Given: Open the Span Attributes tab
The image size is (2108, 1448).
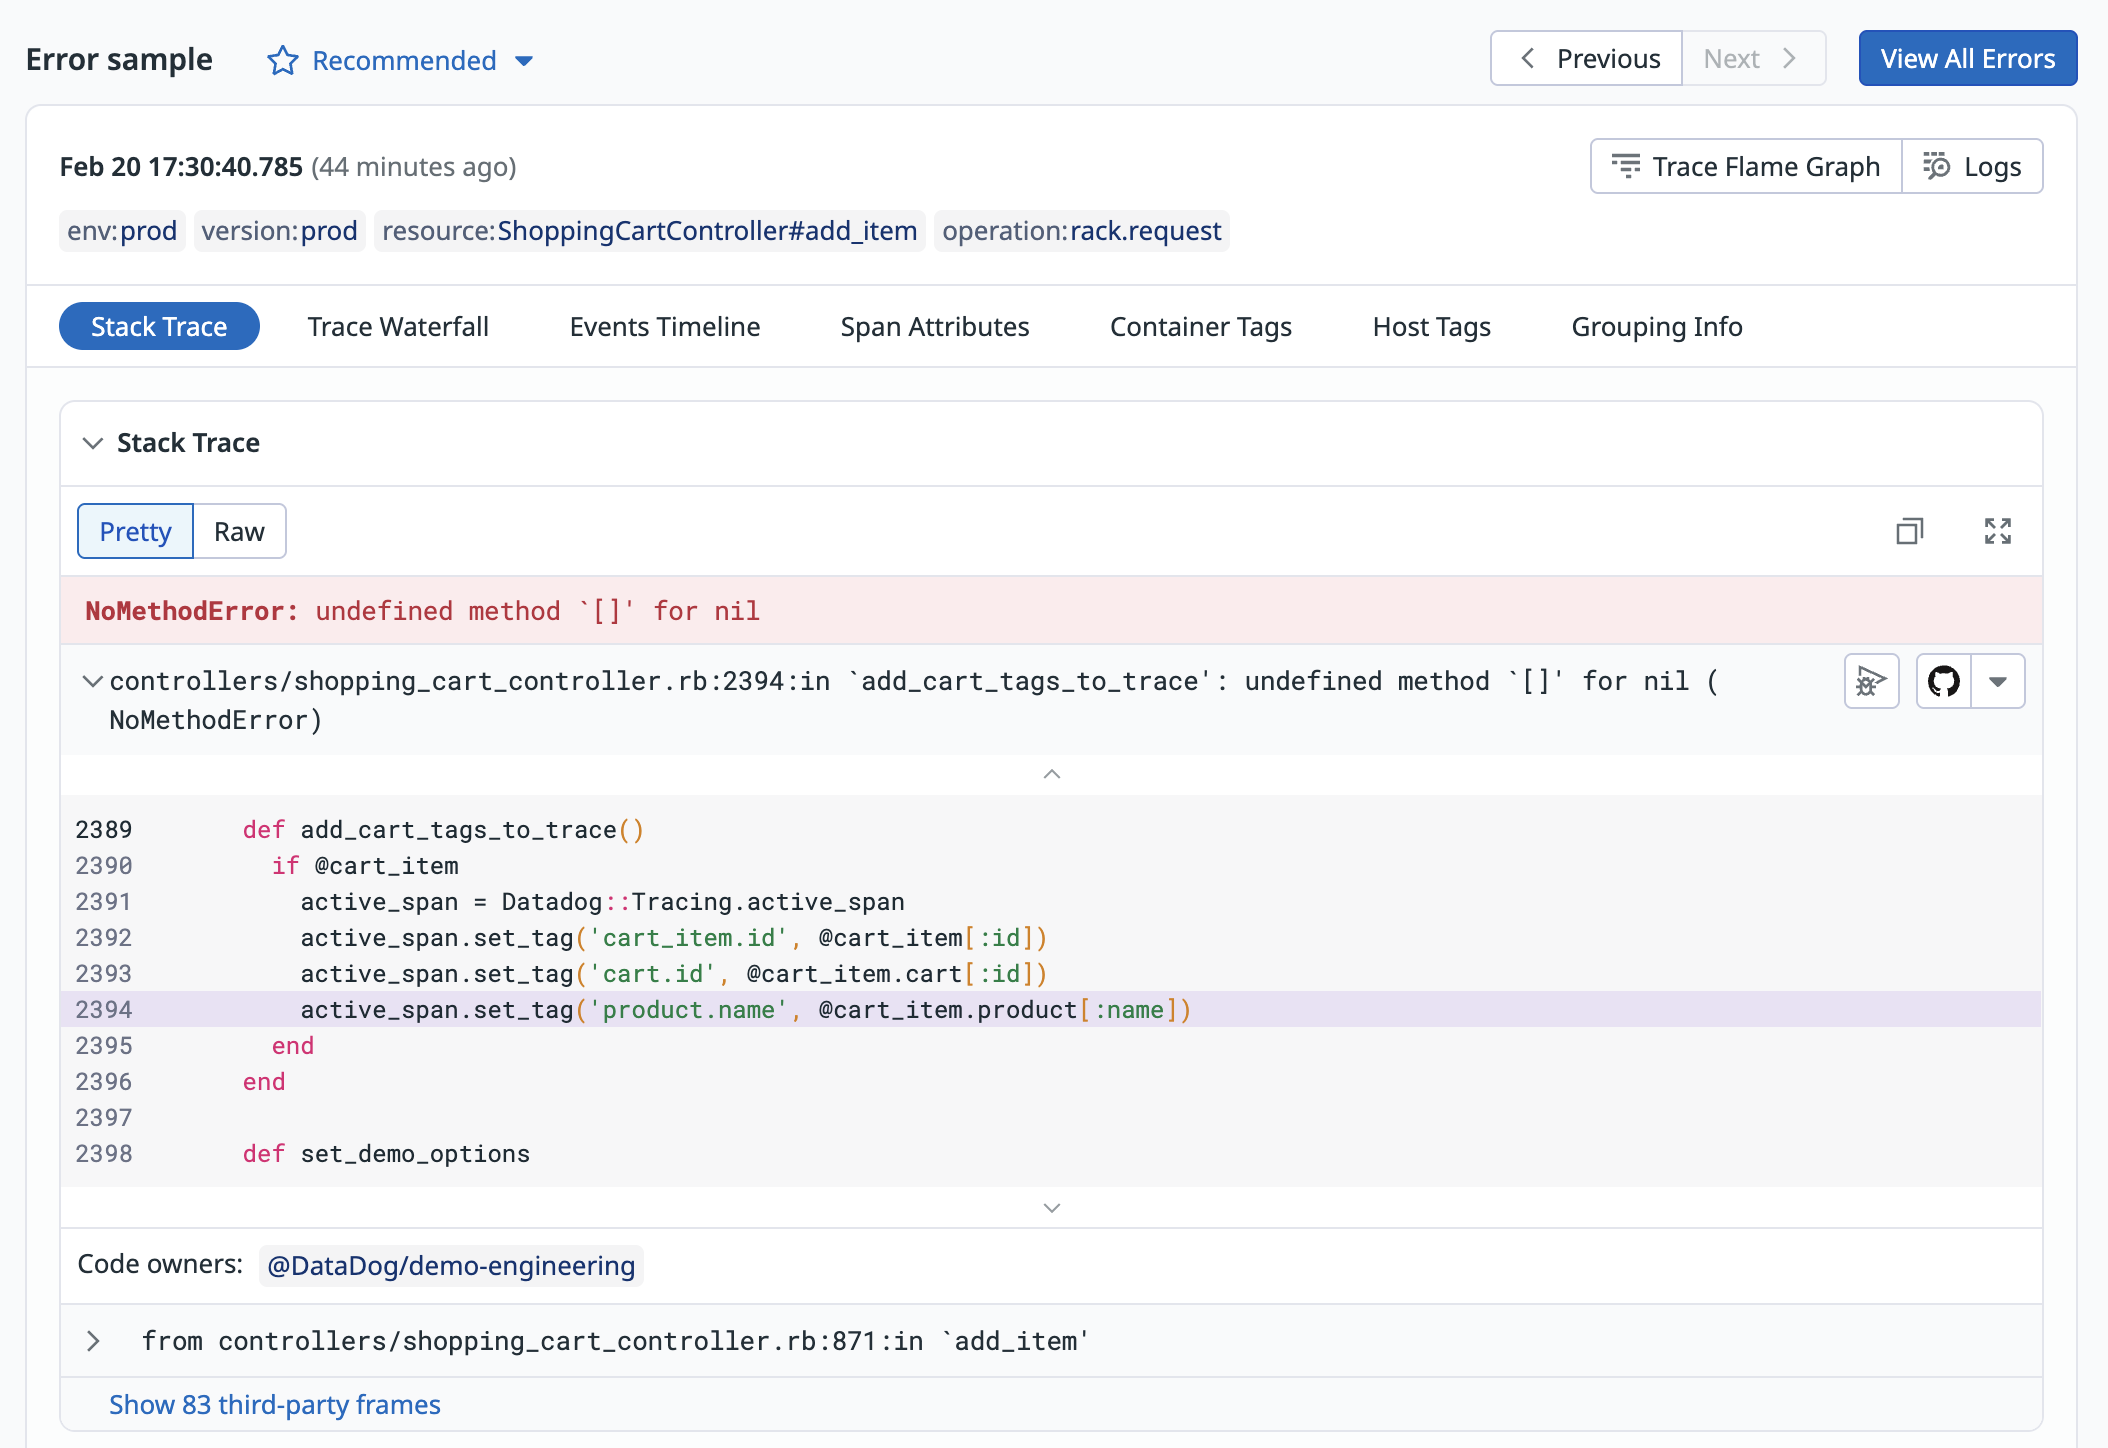Looking at the screenshot, I should coord(934,327).
